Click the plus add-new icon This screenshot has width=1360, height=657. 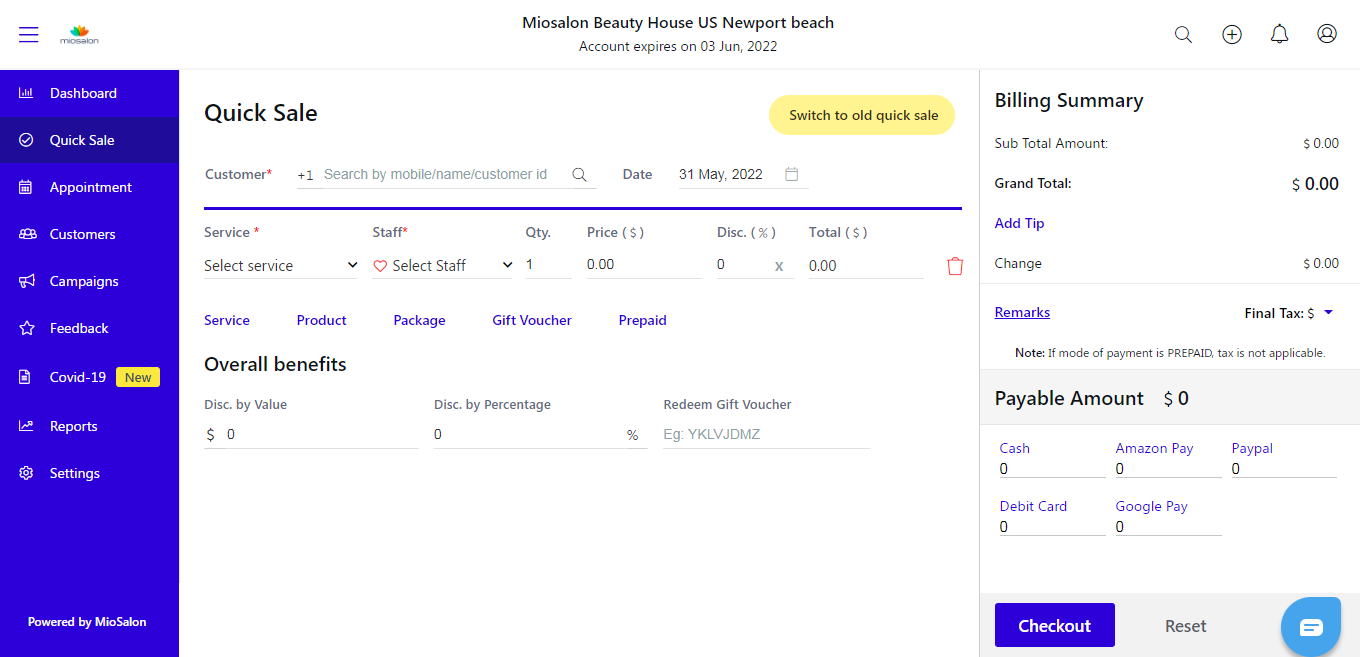click(x=1232, y=34)
